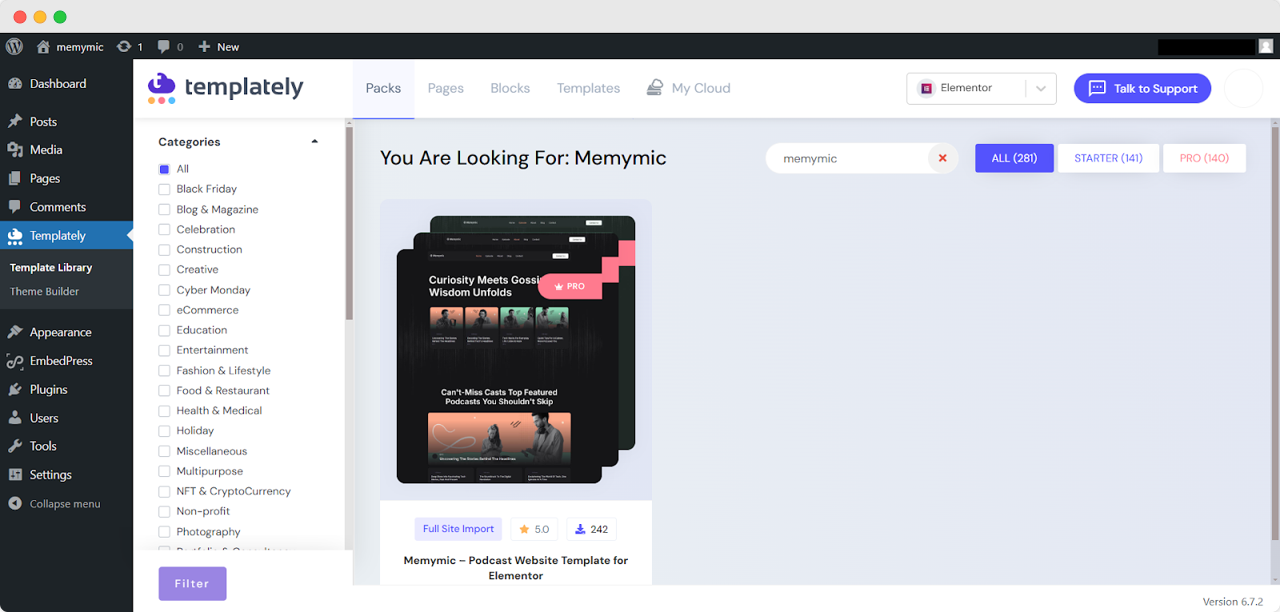Open the My Cloud tab
1280x612 pixels.
[689, 88]
